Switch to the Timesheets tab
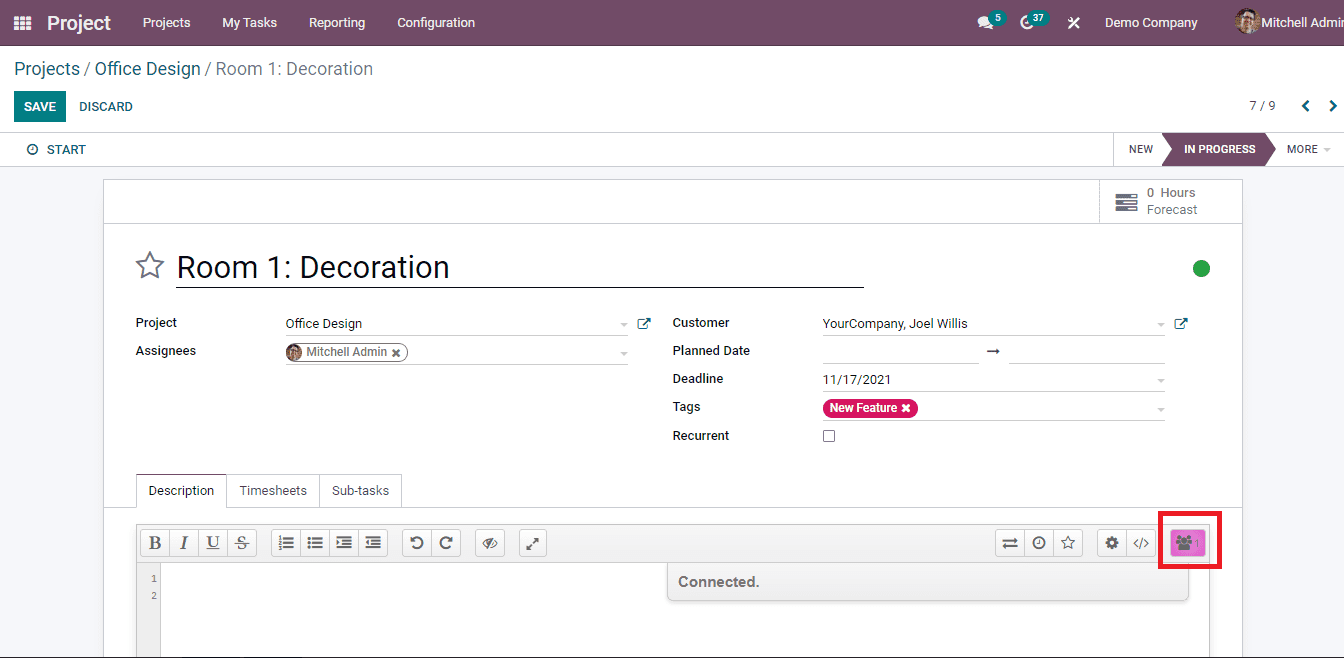 (x=272, y=490)
